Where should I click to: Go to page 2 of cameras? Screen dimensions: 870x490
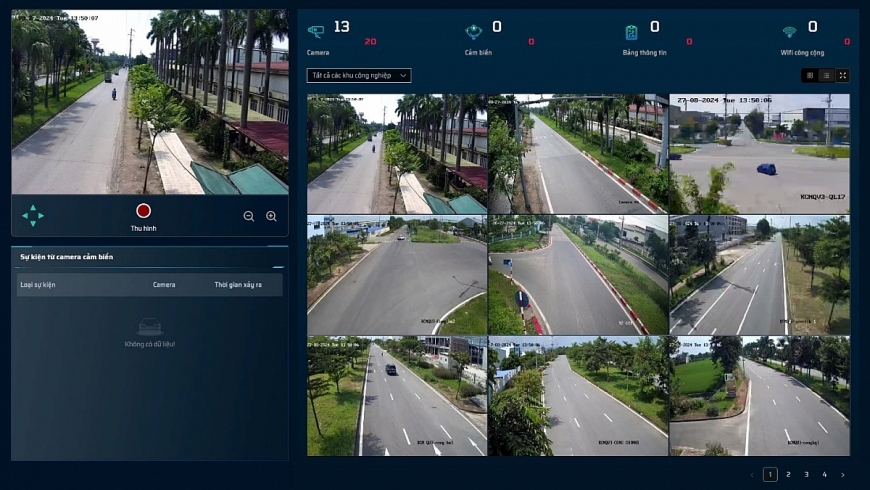click(x=788, y=474)
